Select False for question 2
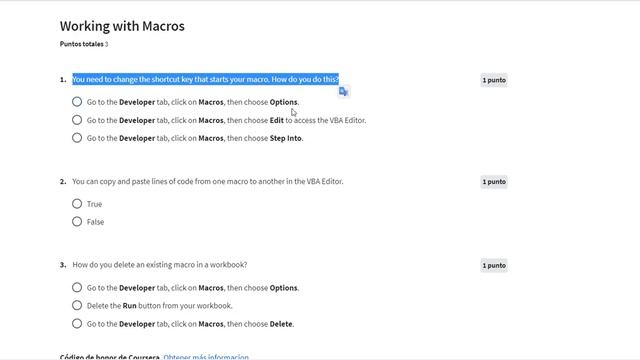 click(x=77, y=222)
